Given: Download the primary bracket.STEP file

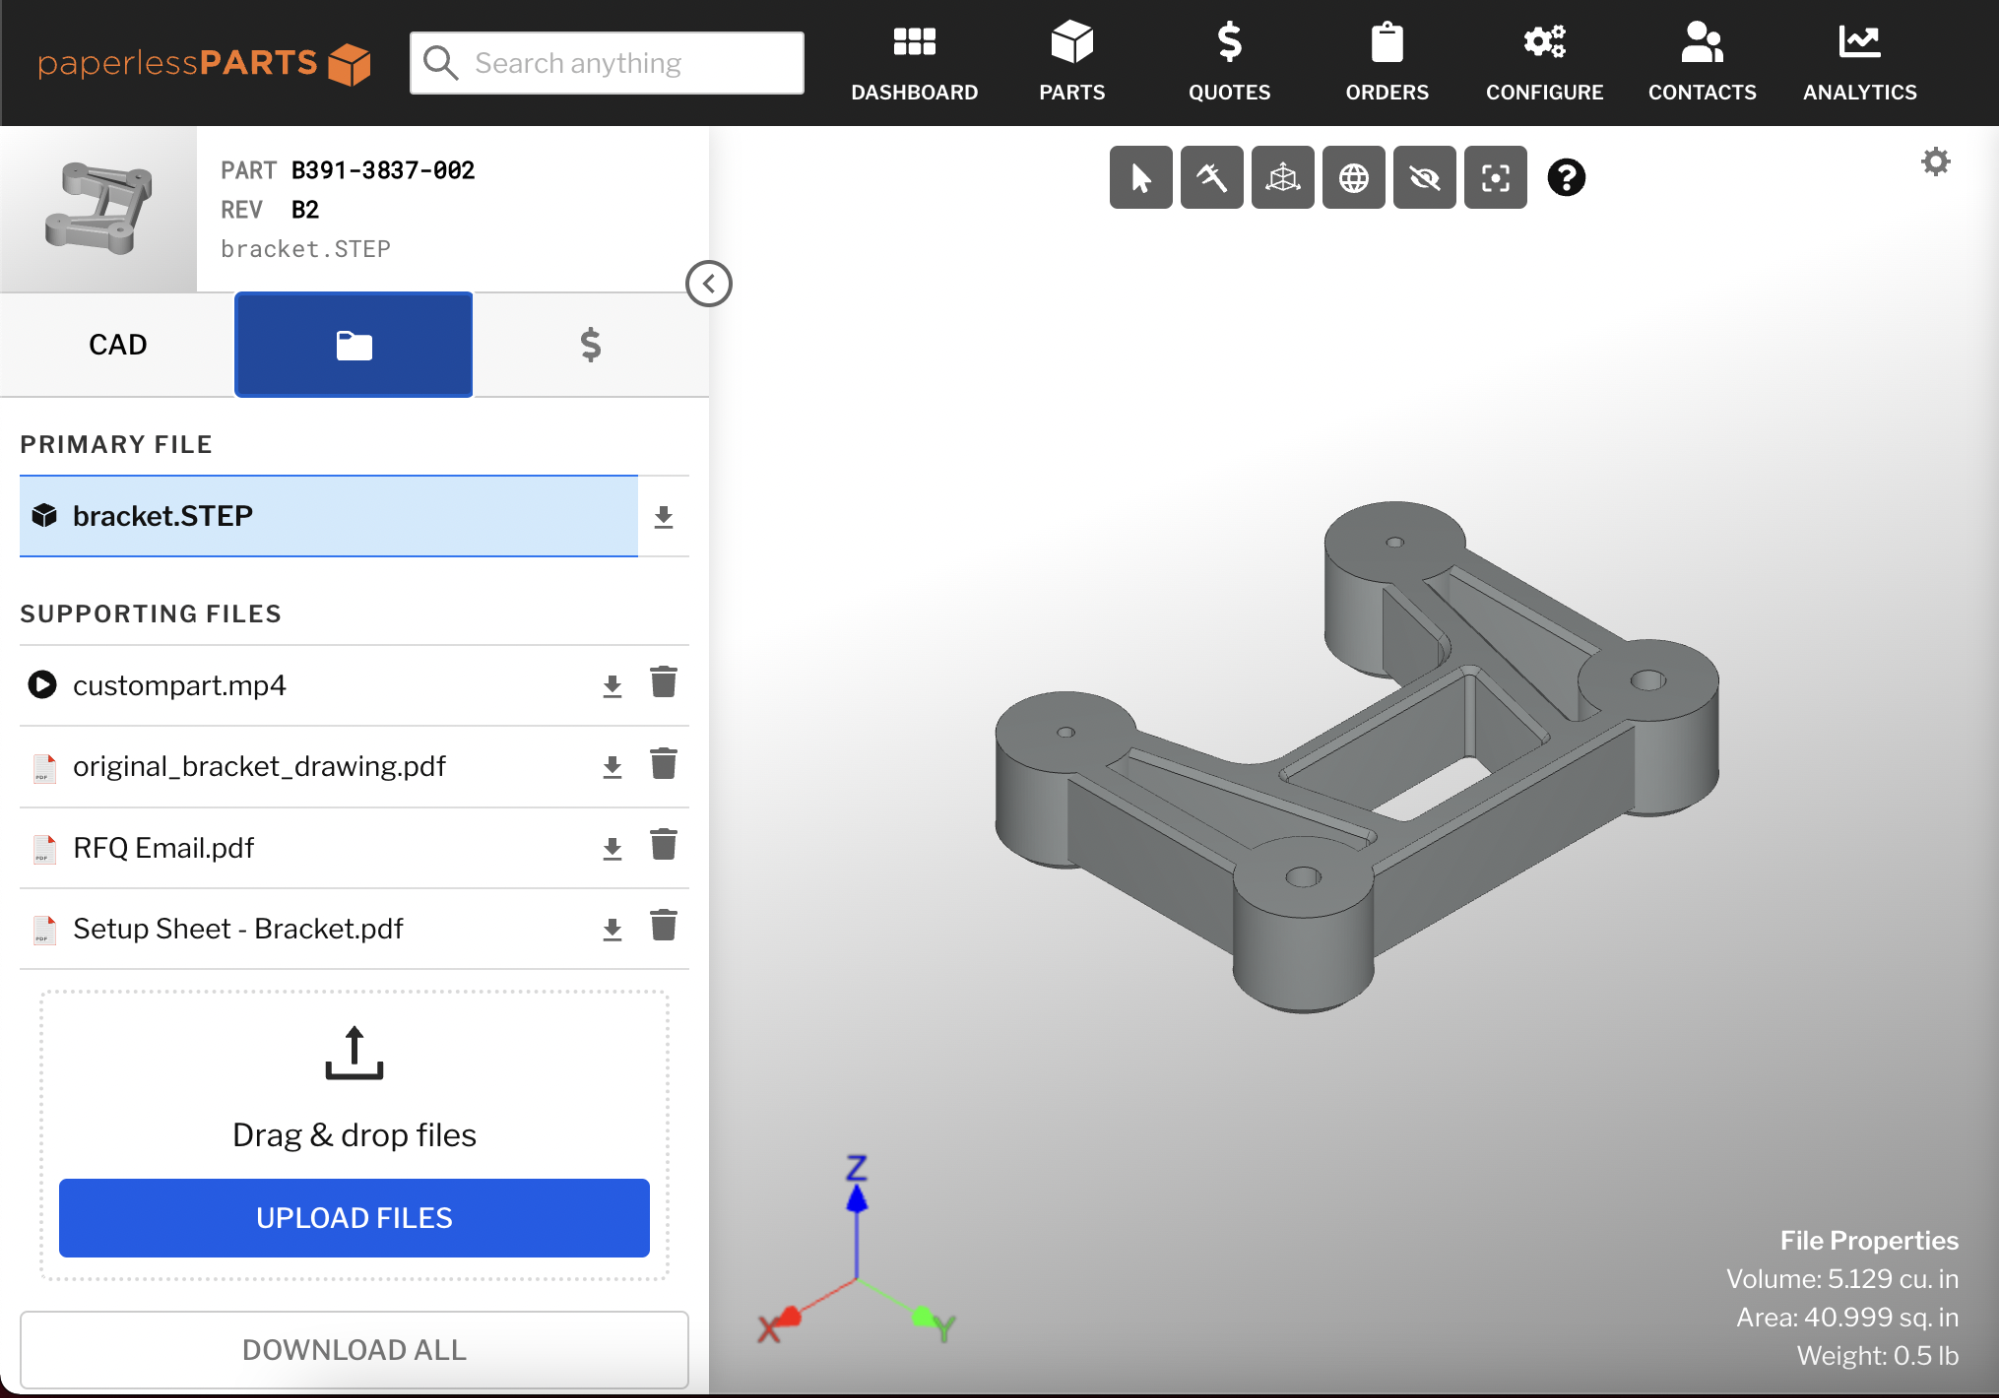Looking at the screenshot, I should point(663,517).
